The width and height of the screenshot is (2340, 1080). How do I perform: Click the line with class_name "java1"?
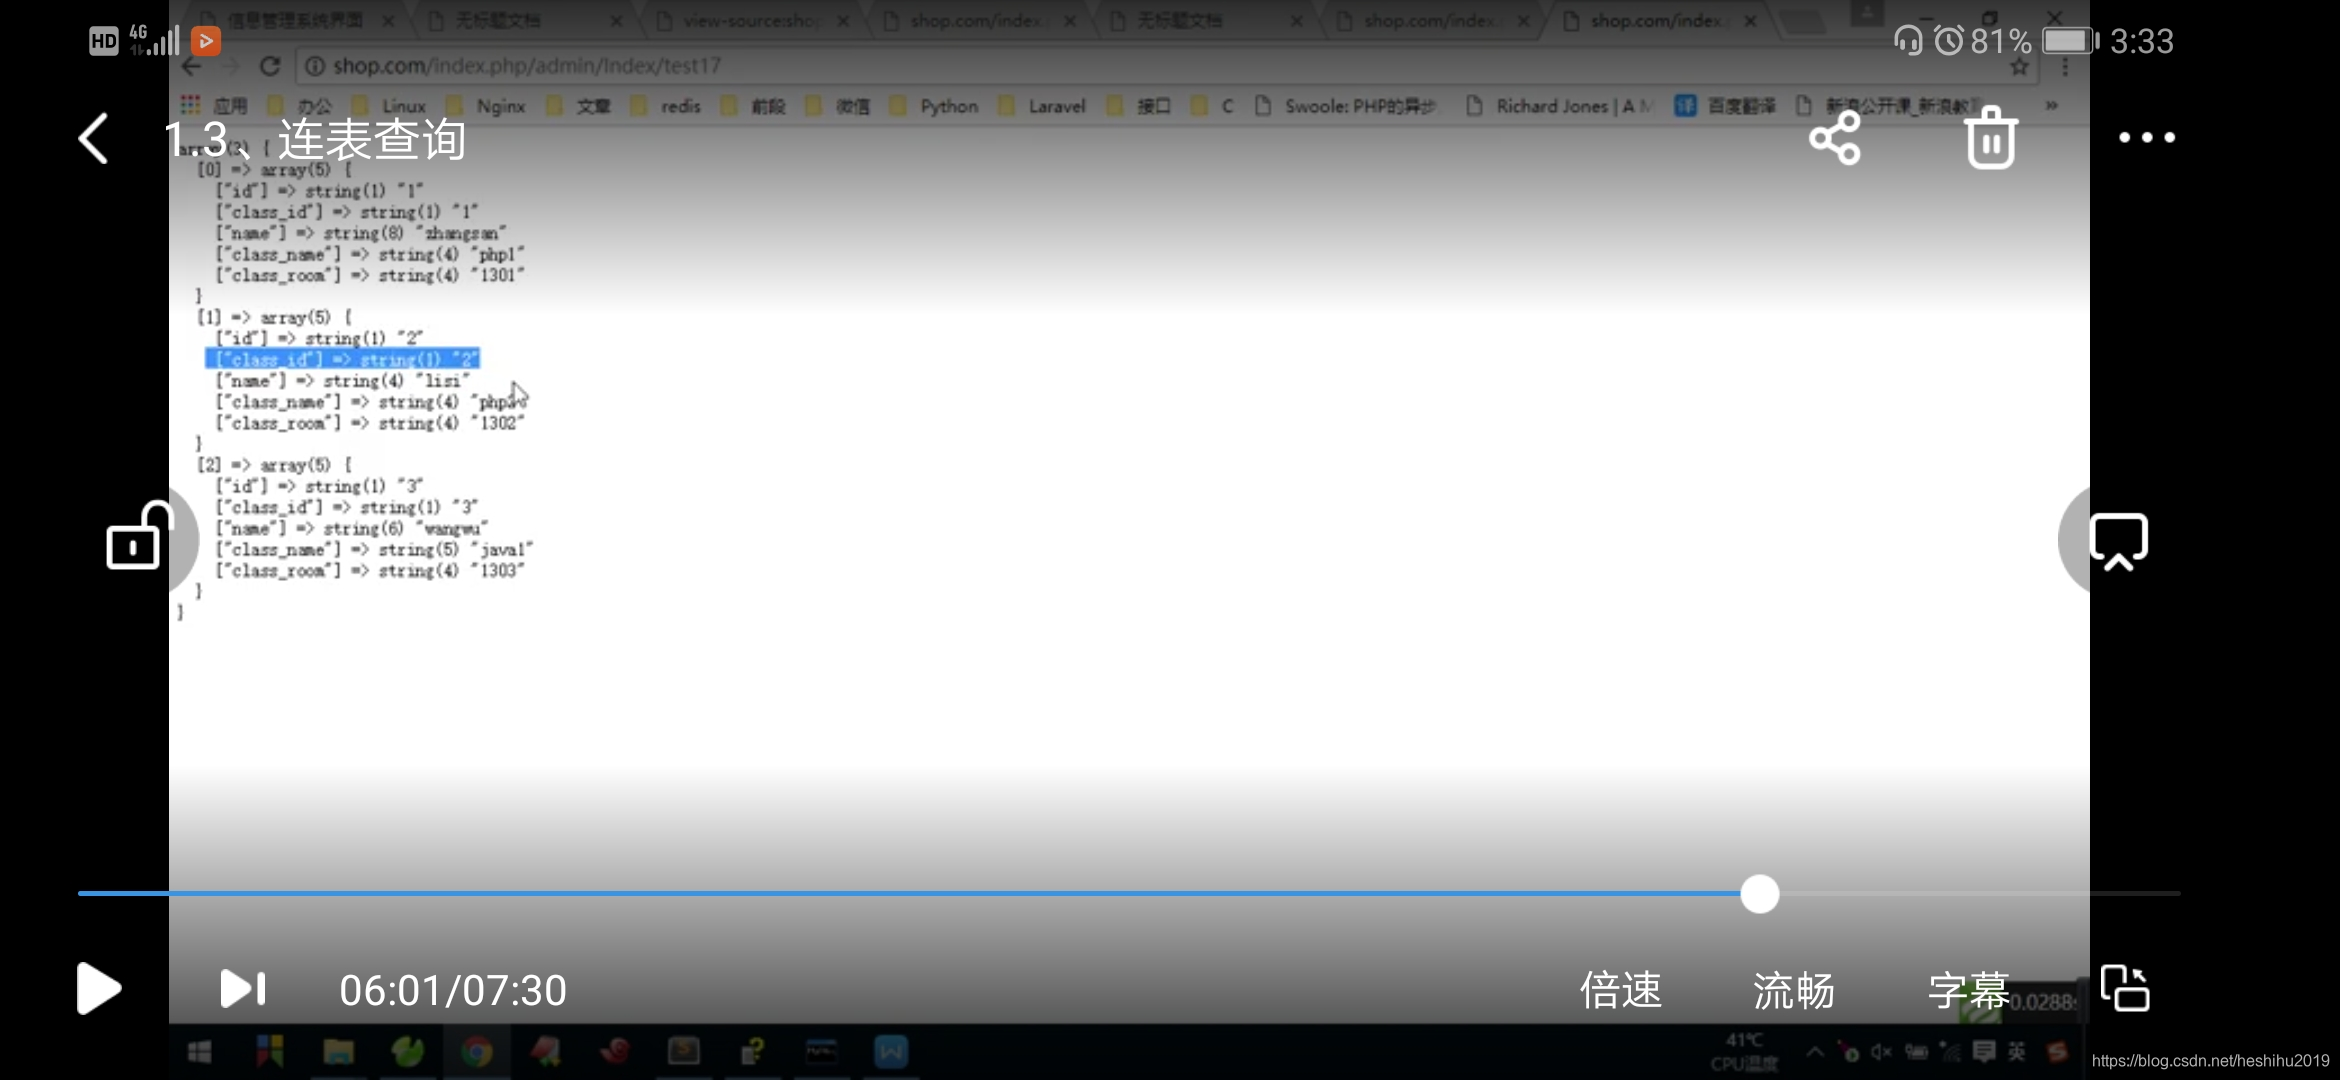tap(375, 549)
